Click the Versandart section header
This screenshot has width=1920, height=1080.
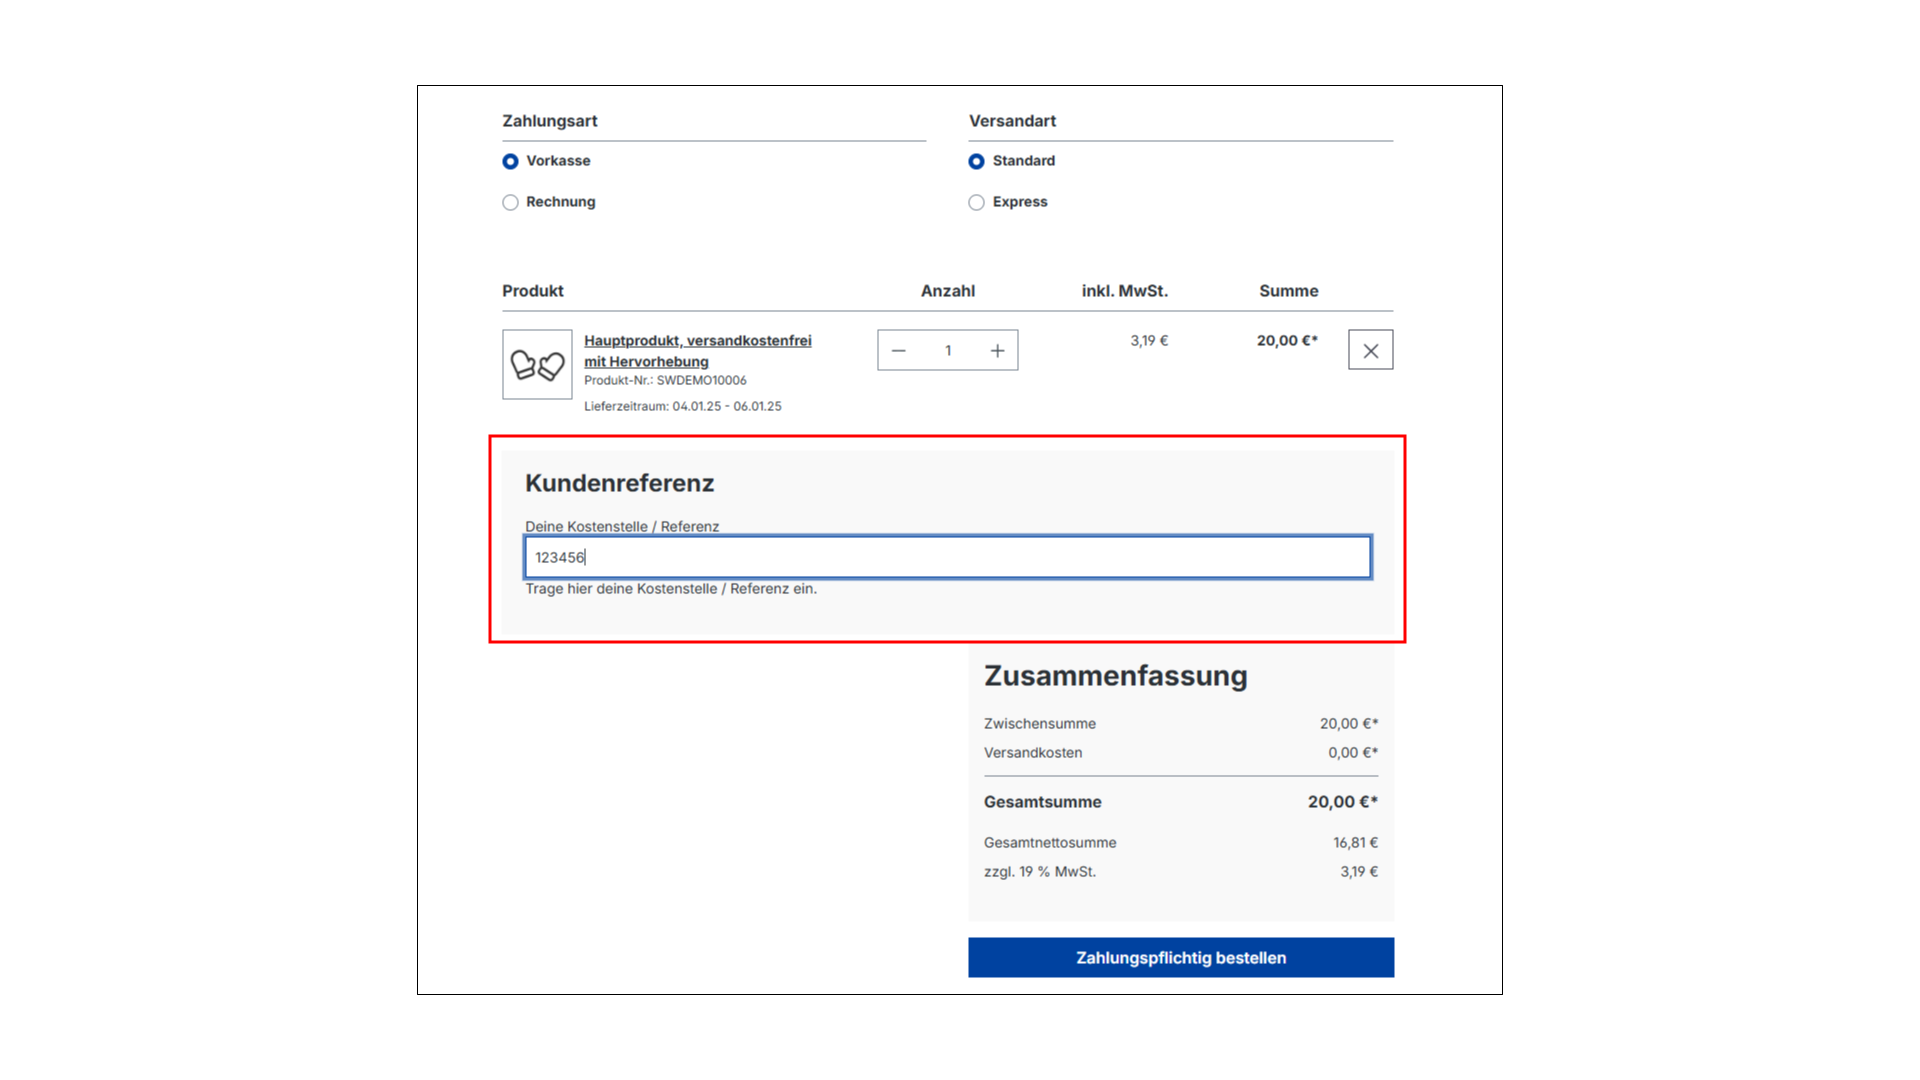[1012, 121]
